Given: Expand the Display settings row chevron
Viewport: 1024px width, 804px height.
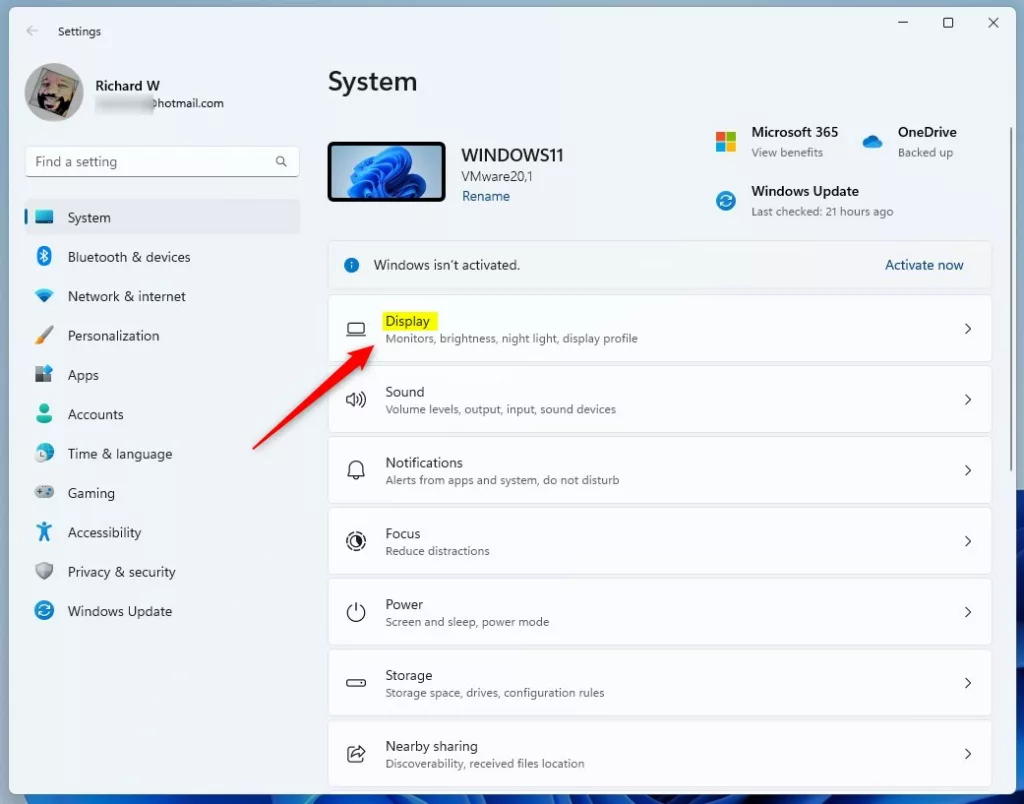Looking at the screenshot, I should point(967,328).
